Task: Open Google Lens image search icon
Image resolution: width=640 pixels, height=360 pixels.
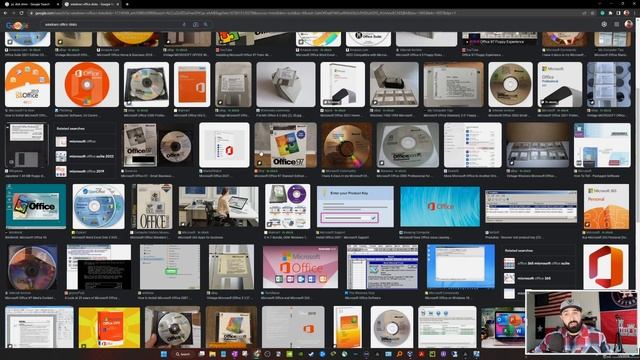Action: 196,24
